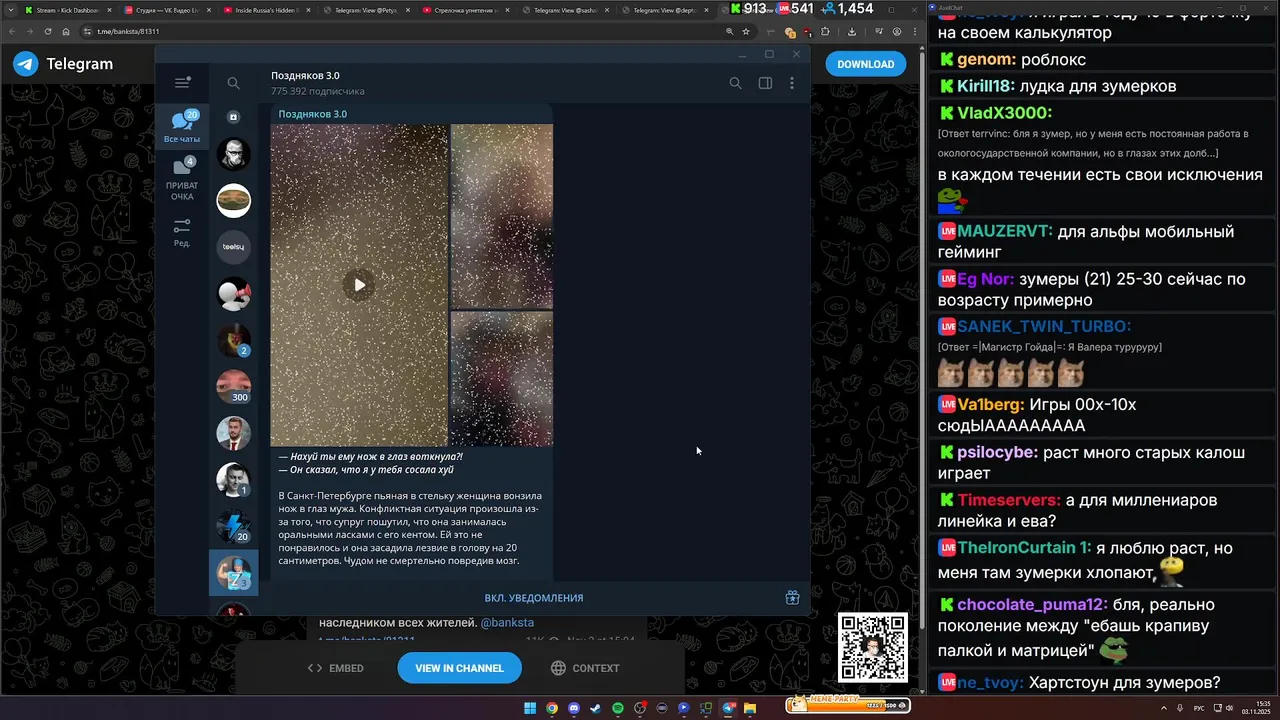Click the QR code overlay
Viewport: 1280px width, 720px height.
pyautogui.click(x=872, y=647)
